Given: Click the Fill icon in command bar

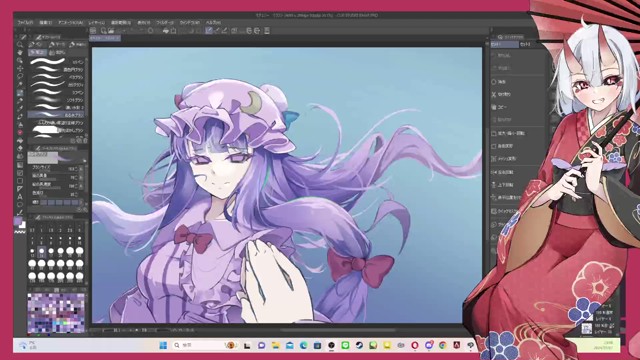Looking at the screenshot, I should point(166,31).
